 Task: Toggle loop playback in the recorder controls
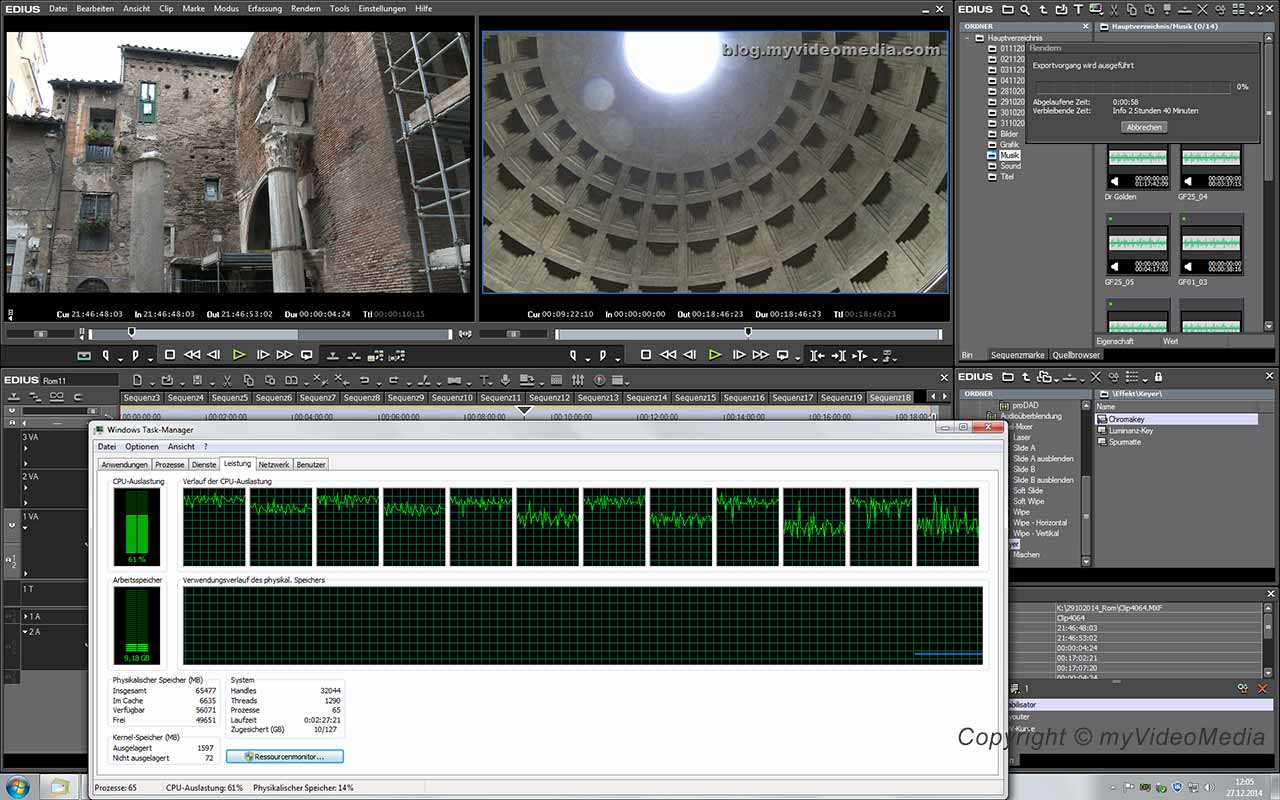click(783, 355)
